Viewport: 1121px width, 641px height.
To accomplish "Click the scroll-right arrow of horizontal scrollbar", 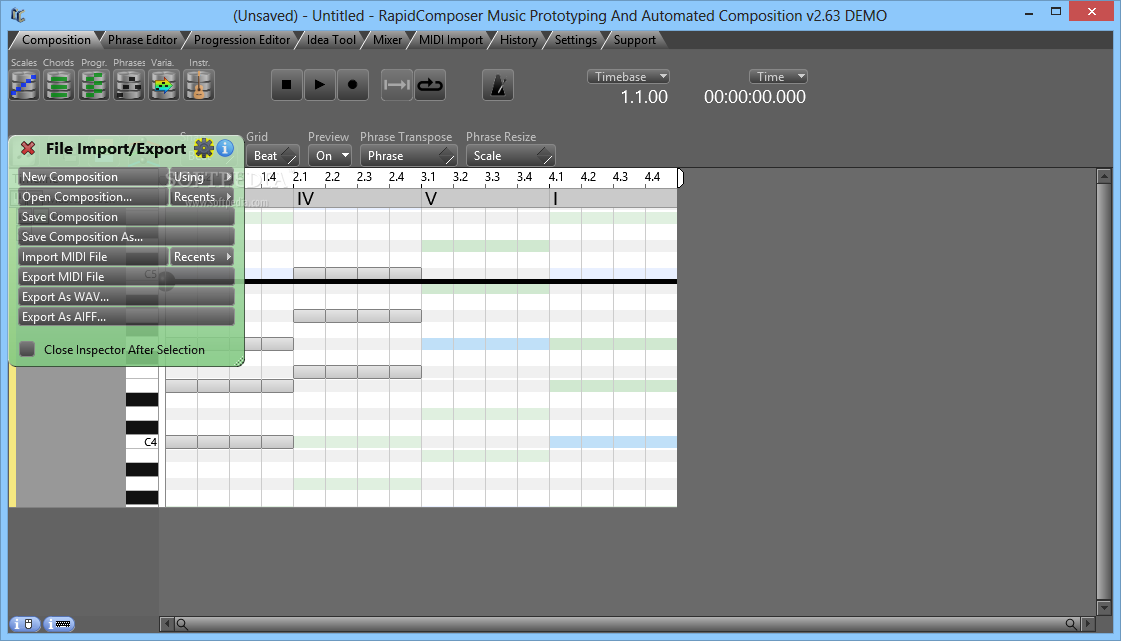I will click(x=1088, y=624).
